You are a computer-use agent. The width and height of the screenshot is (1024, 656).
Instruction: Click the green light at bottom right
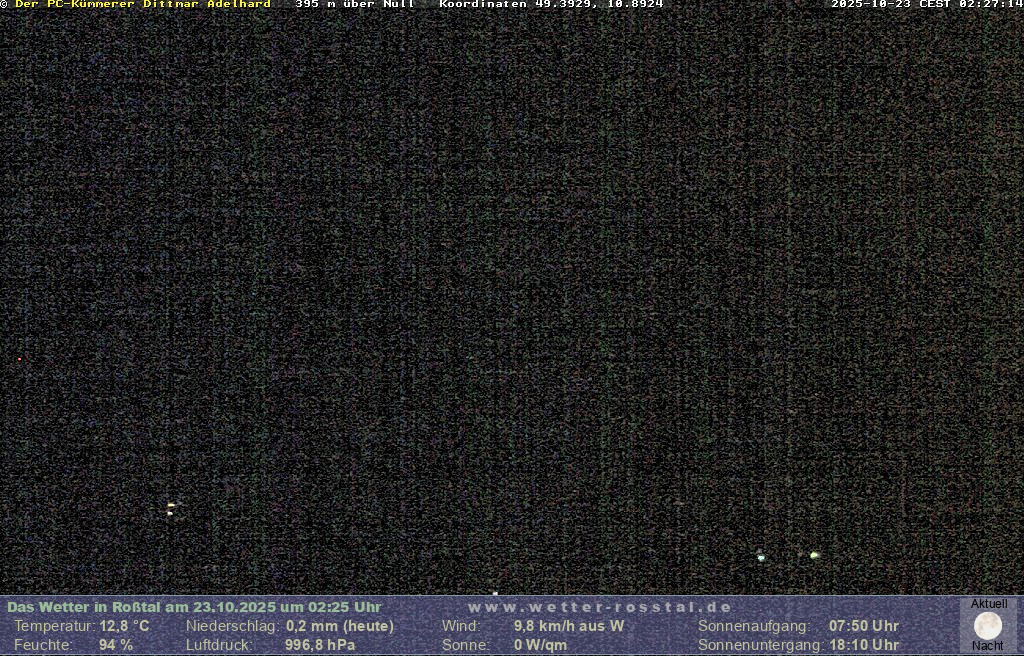(814, 555)
